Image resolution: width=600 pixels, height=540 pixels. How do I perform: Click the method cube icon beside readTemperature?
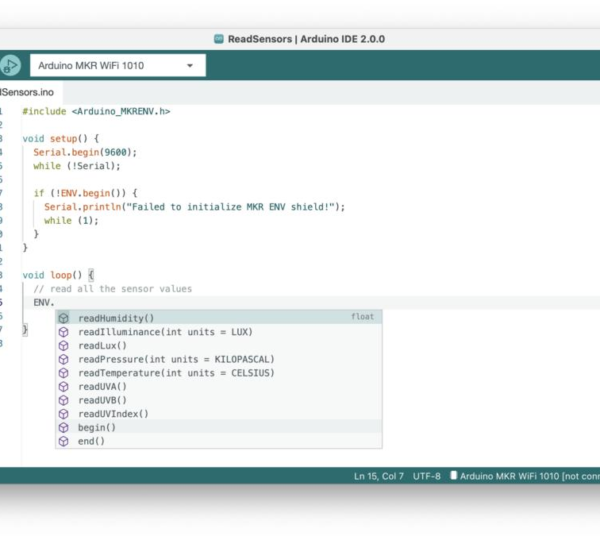point(64,373)
